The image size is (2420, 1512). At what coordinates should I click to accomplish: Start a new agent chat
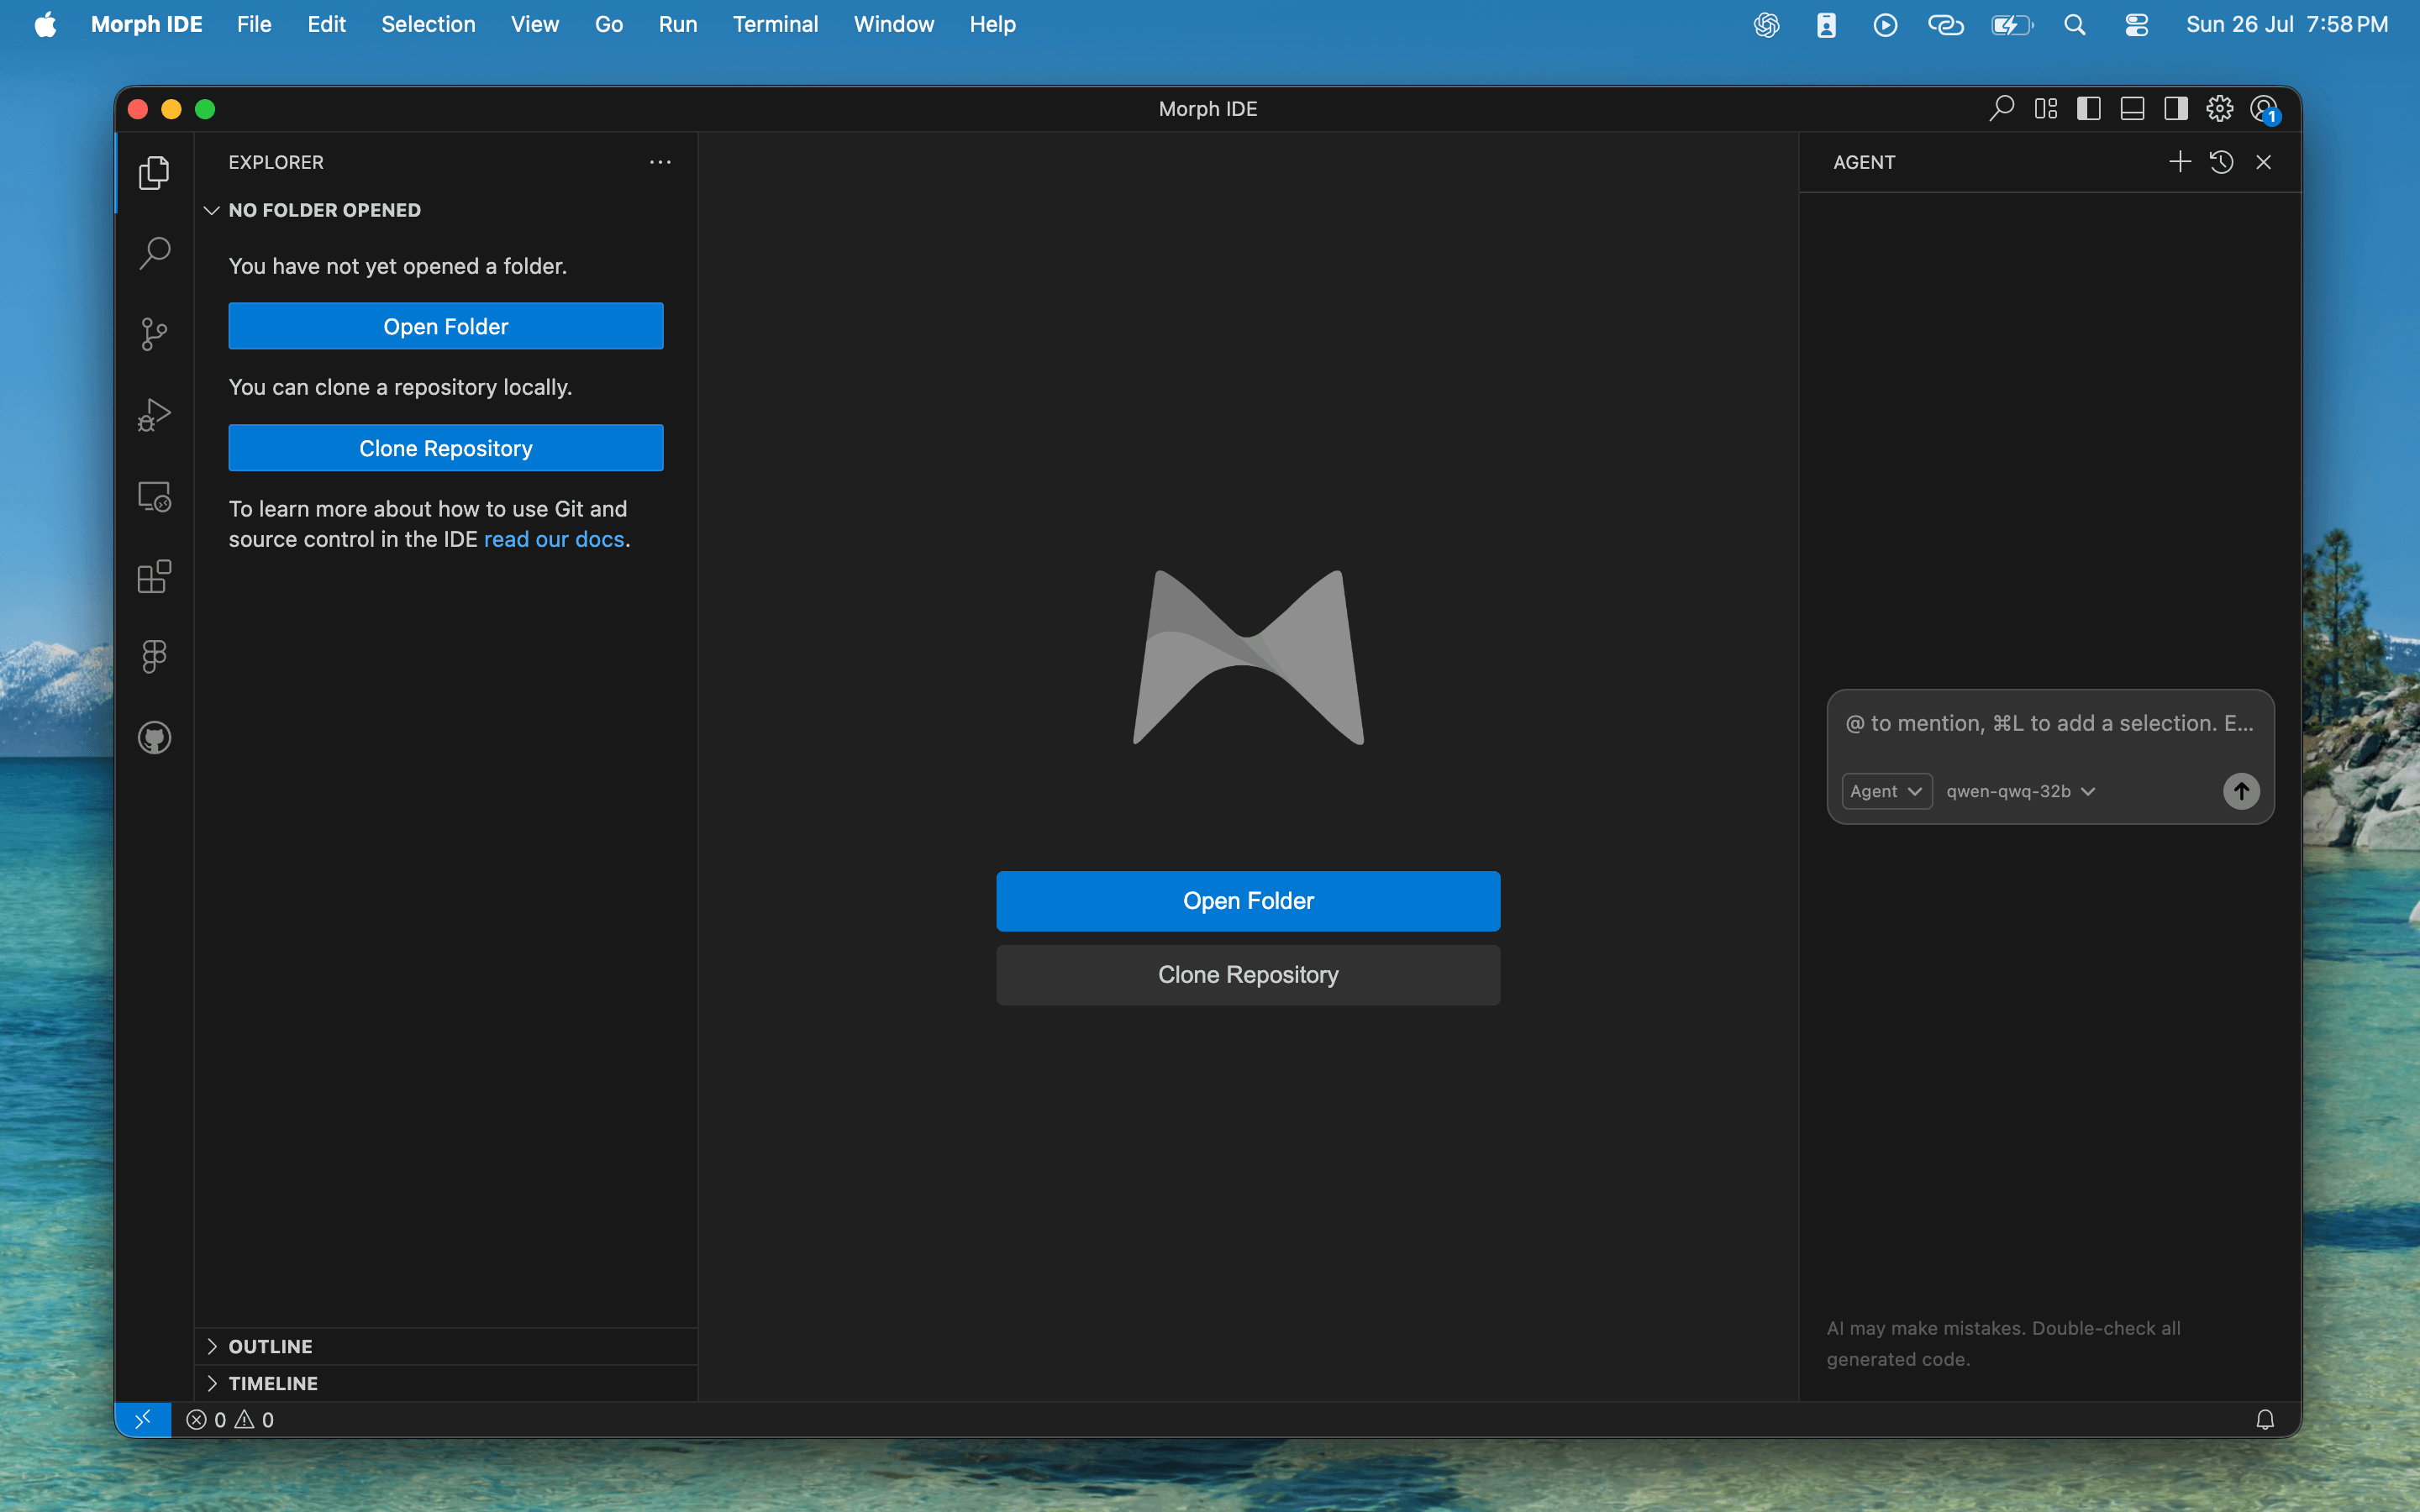click(2180, 162)
